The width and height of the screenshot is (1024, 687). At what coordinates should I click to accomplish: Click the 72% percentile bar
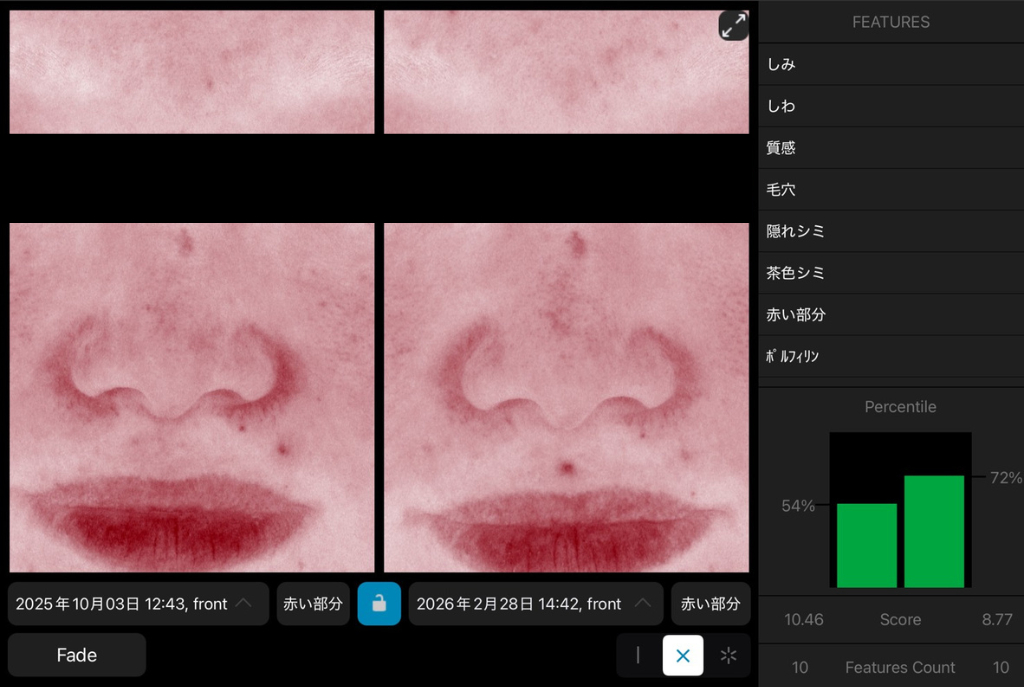tap(934, 531)
